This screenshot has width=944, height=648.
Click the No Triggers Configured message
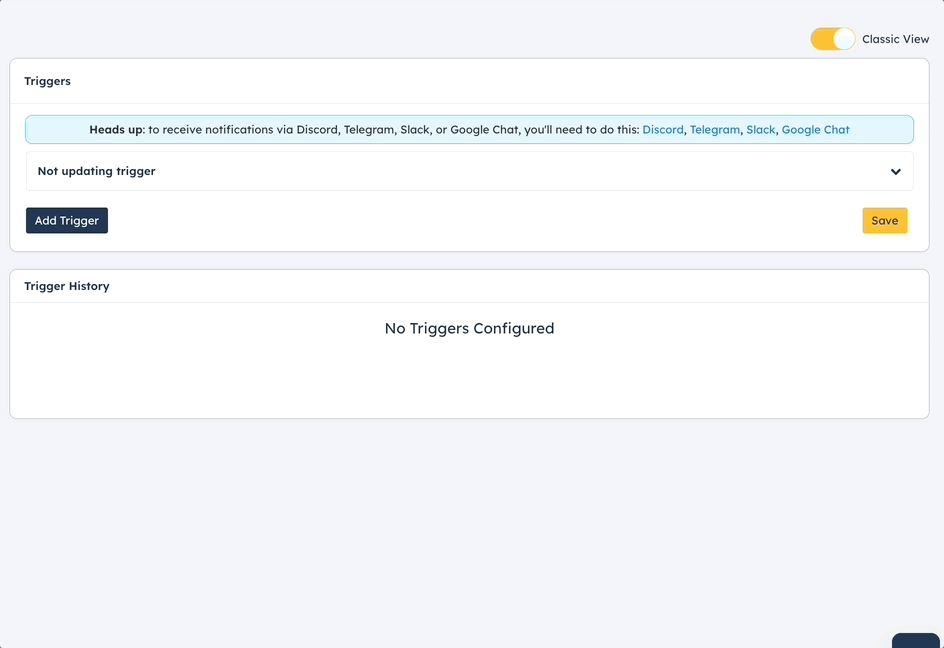(470, 328)
